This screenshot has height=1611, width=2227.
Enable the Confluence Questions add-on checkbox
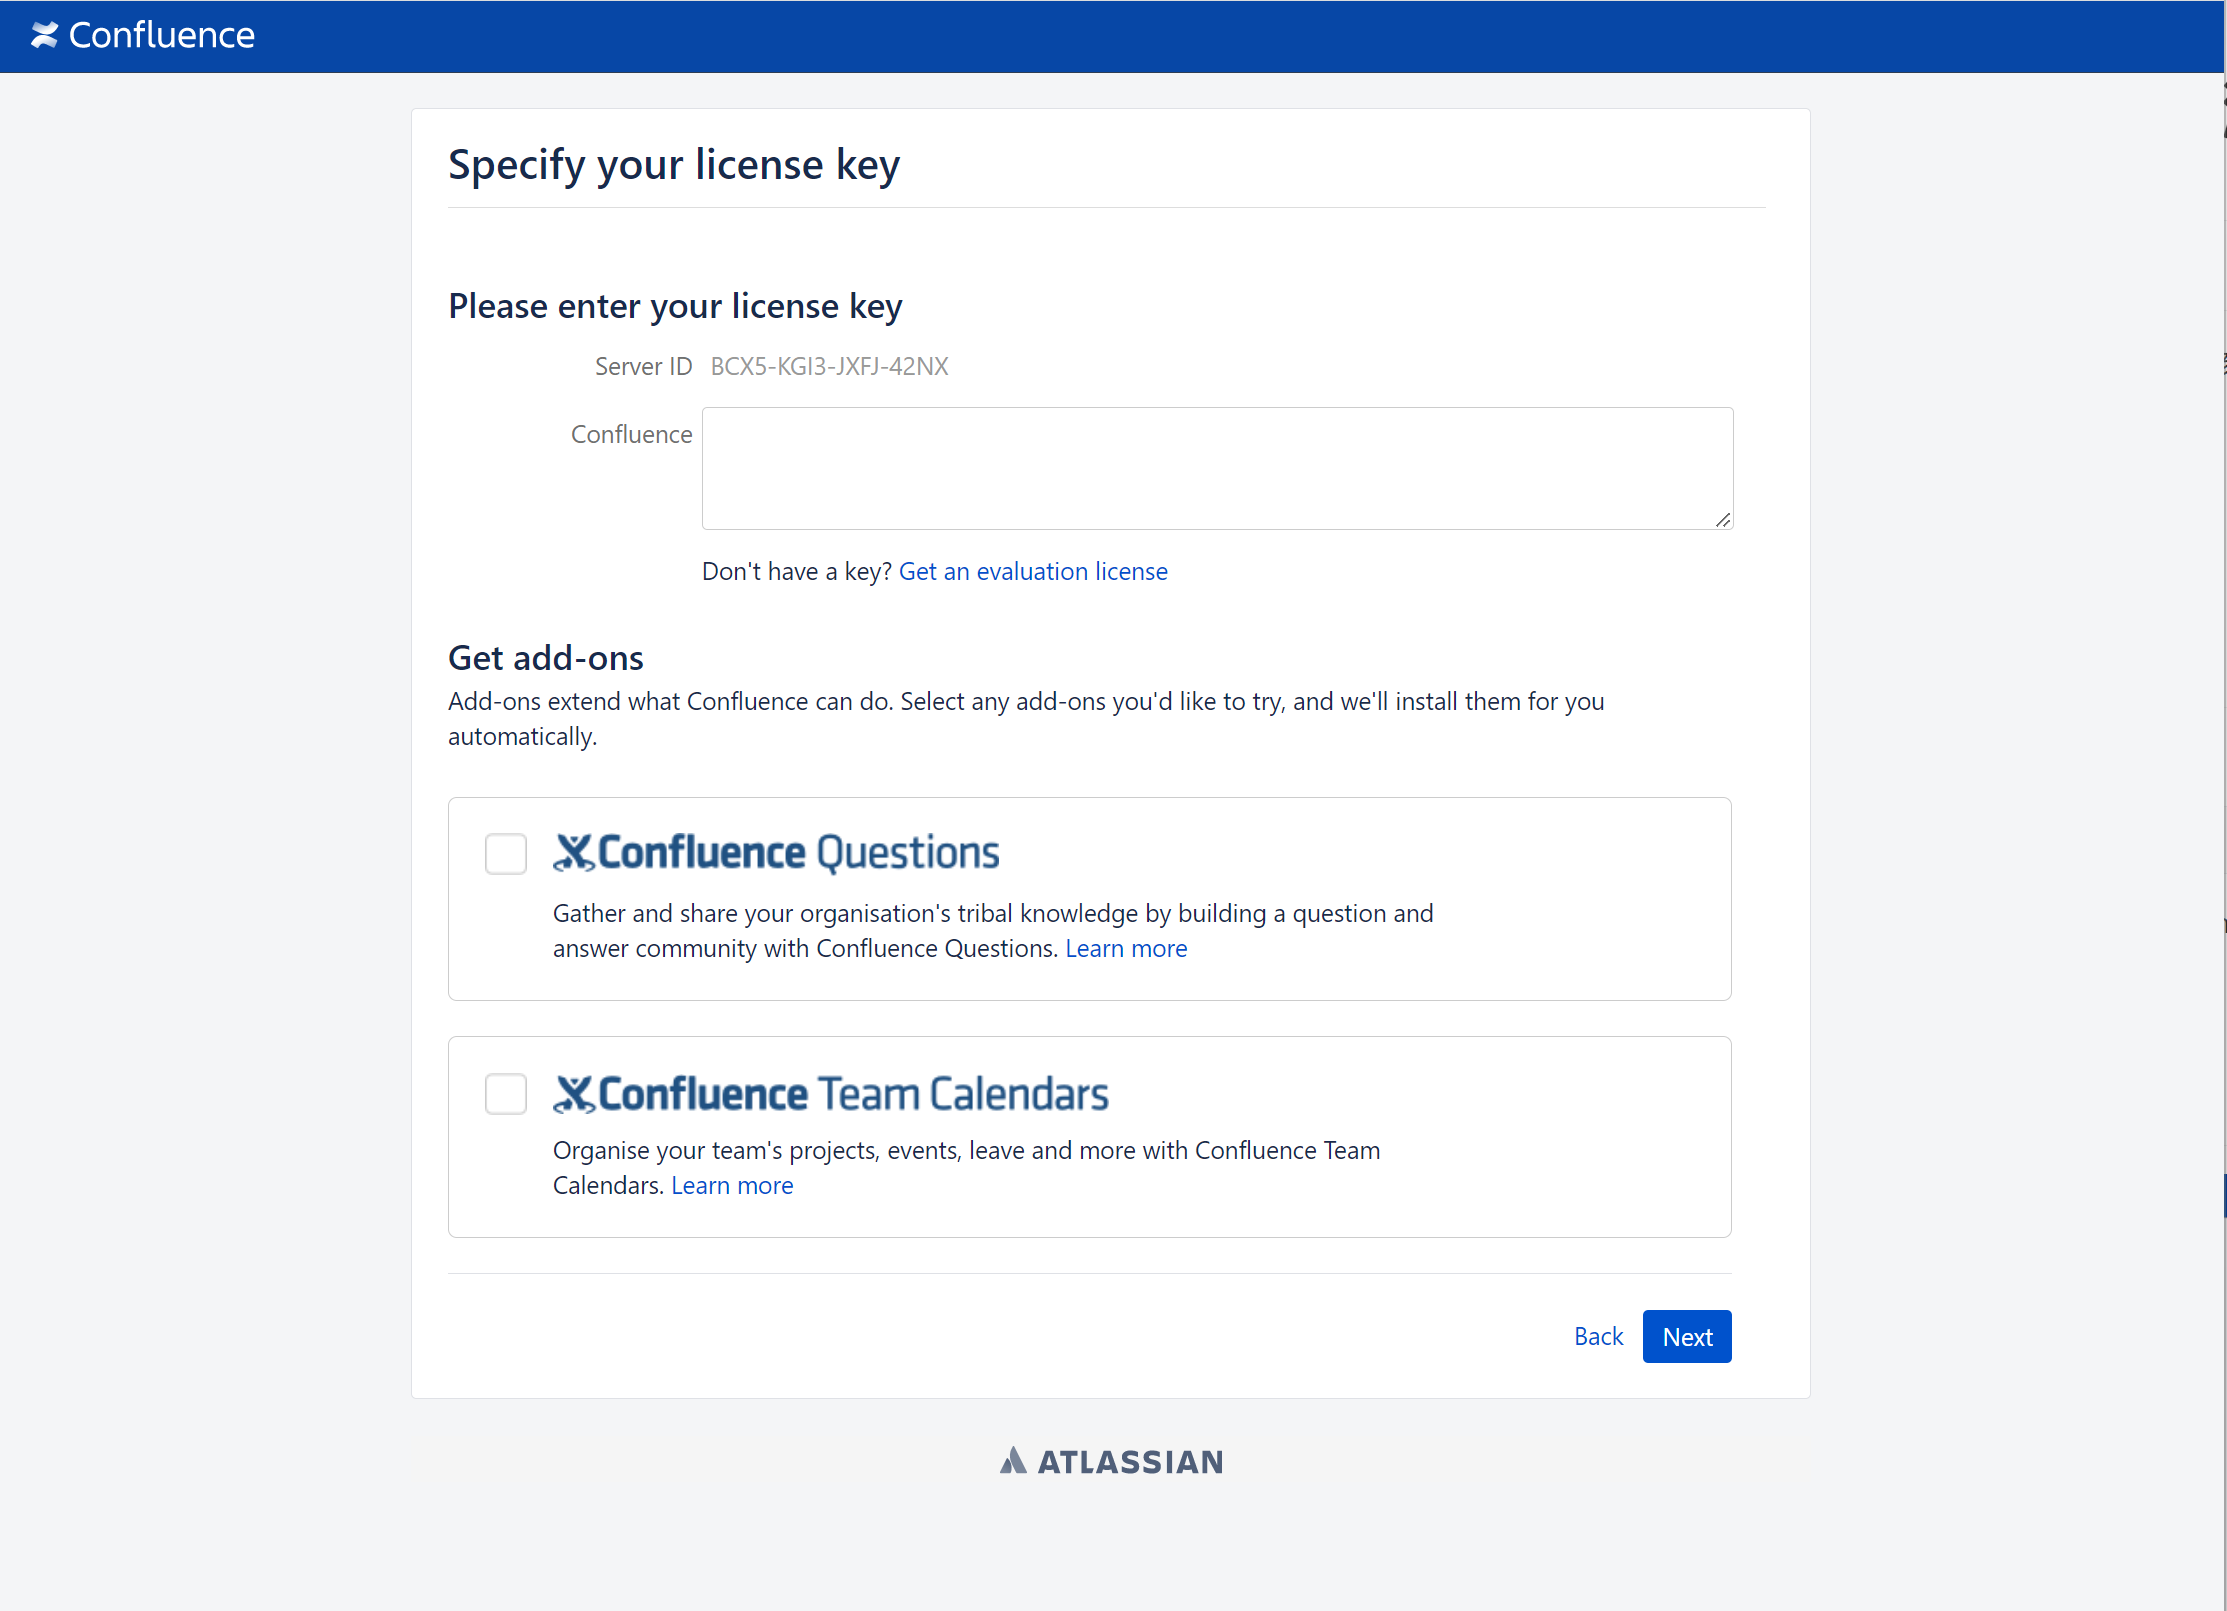(x=506, y=854)
